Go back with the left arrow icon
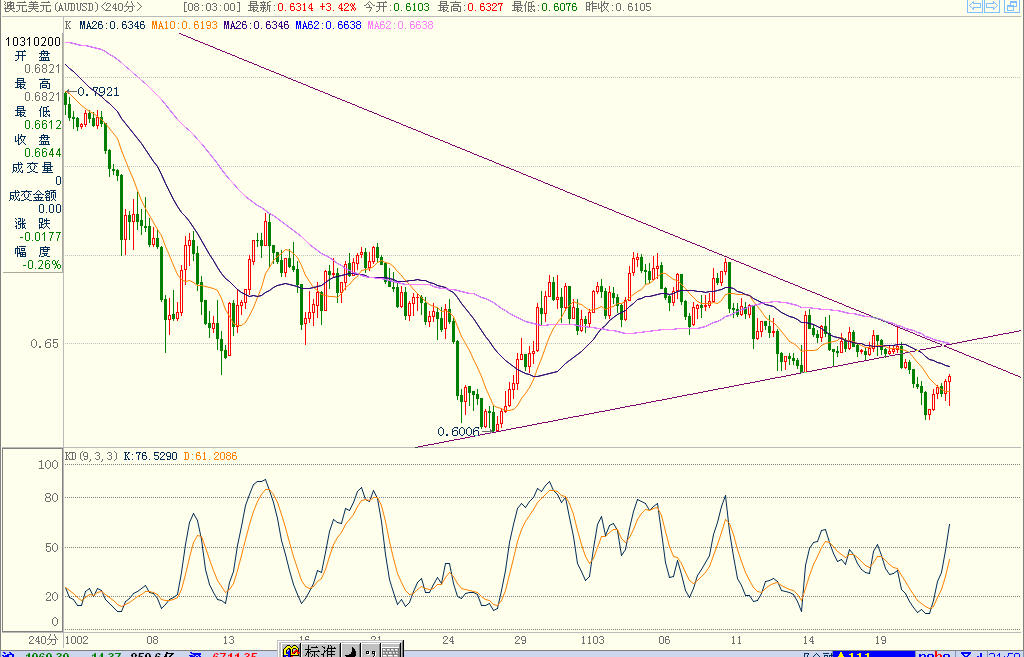This screenshot has width=1024, height=657. (x=974, y=7)
